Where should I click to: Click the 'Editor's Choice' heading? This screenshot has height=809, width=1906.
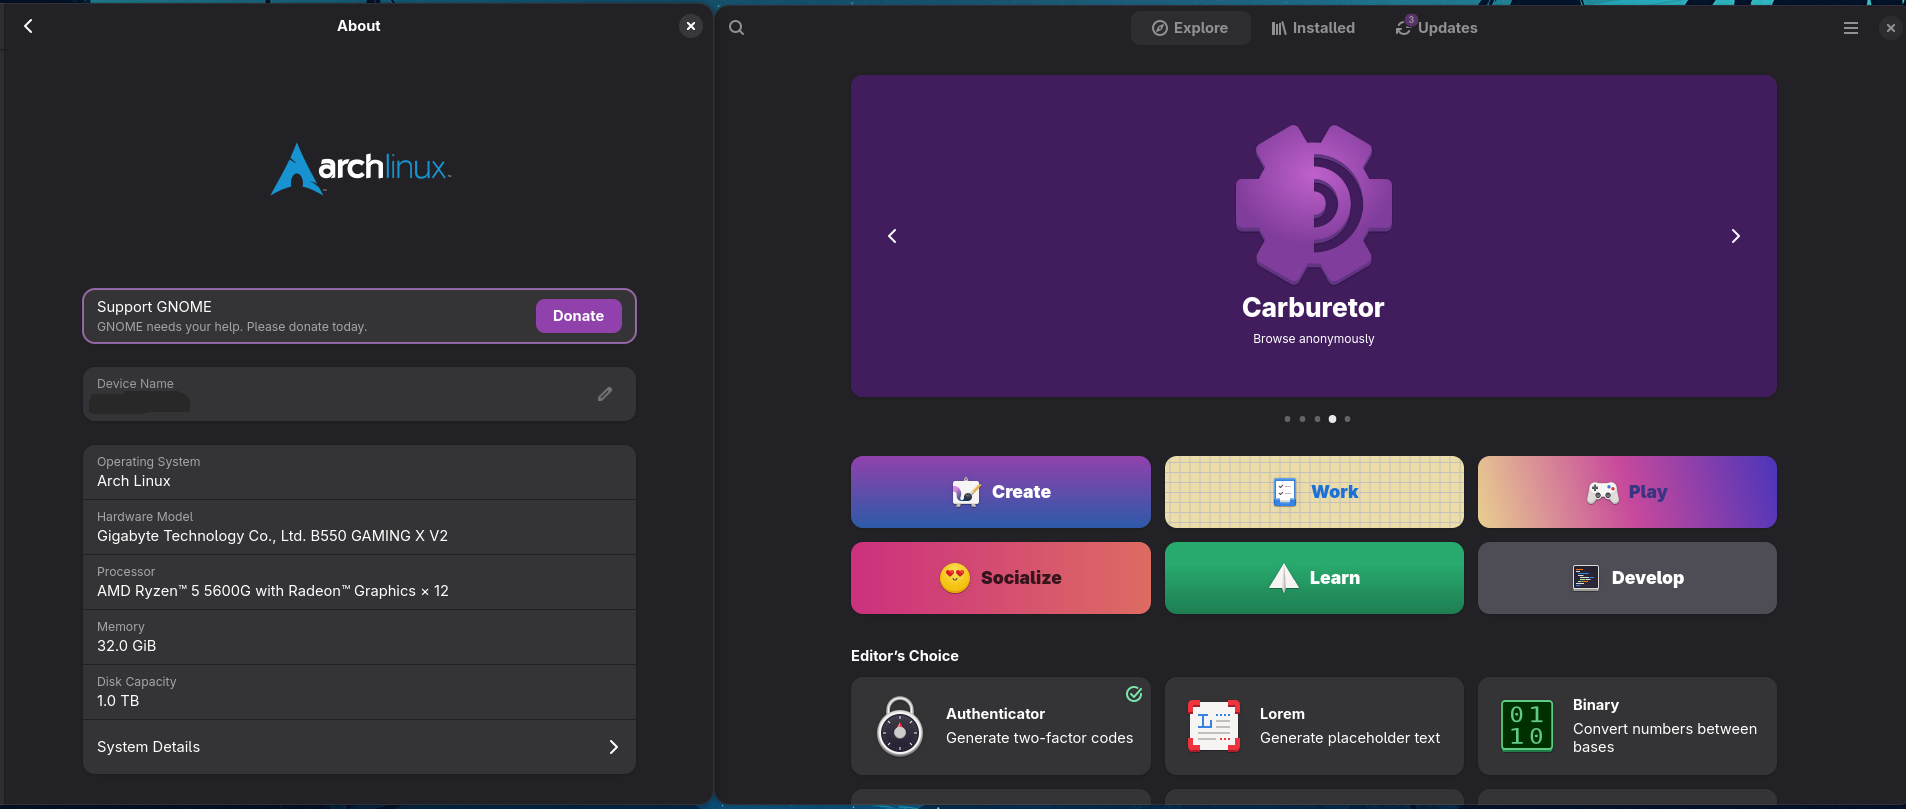[904, 656]
